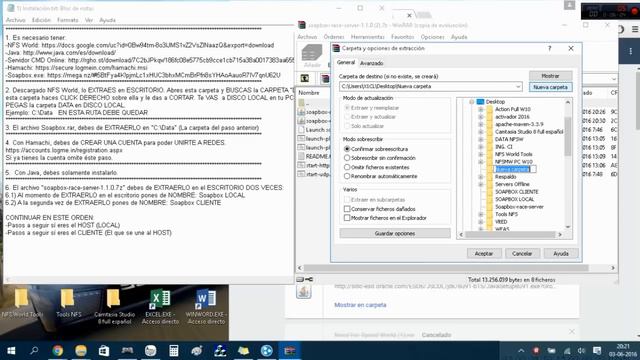Click WinRAR up-folder icon beside address bar
Viewport: 640px width, 360px height.
click(x=304, y=78)
